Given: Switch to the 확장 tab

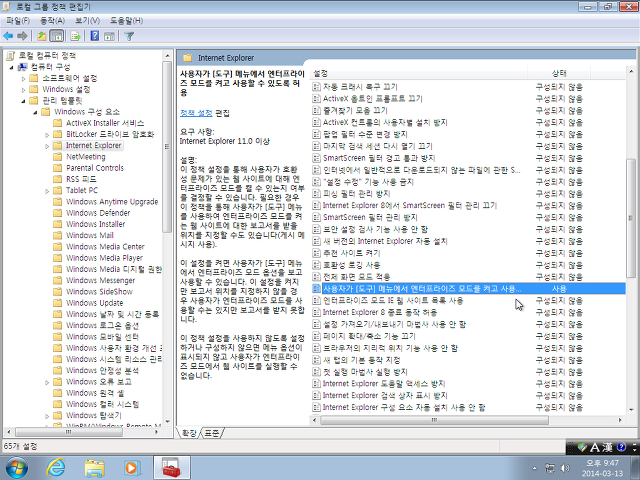Looking at the screenshot, I should 189,433.
